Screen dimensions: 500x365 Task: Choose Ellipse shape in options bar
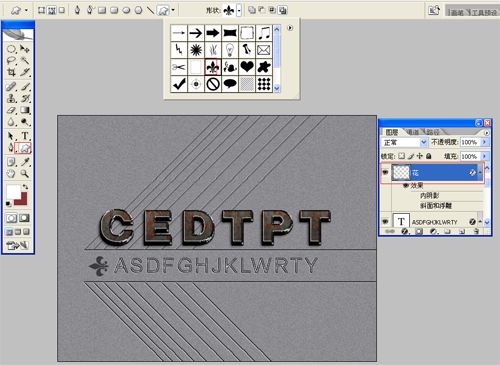126,10
